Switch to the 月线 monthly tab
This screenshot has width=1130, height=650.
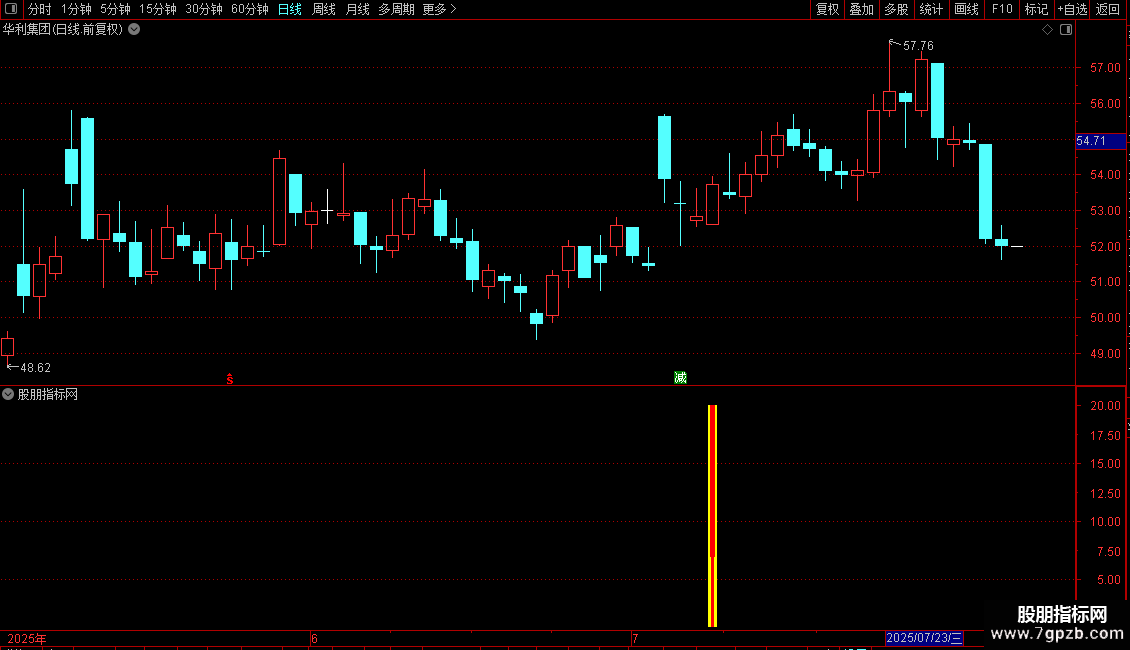pos(357,9)
